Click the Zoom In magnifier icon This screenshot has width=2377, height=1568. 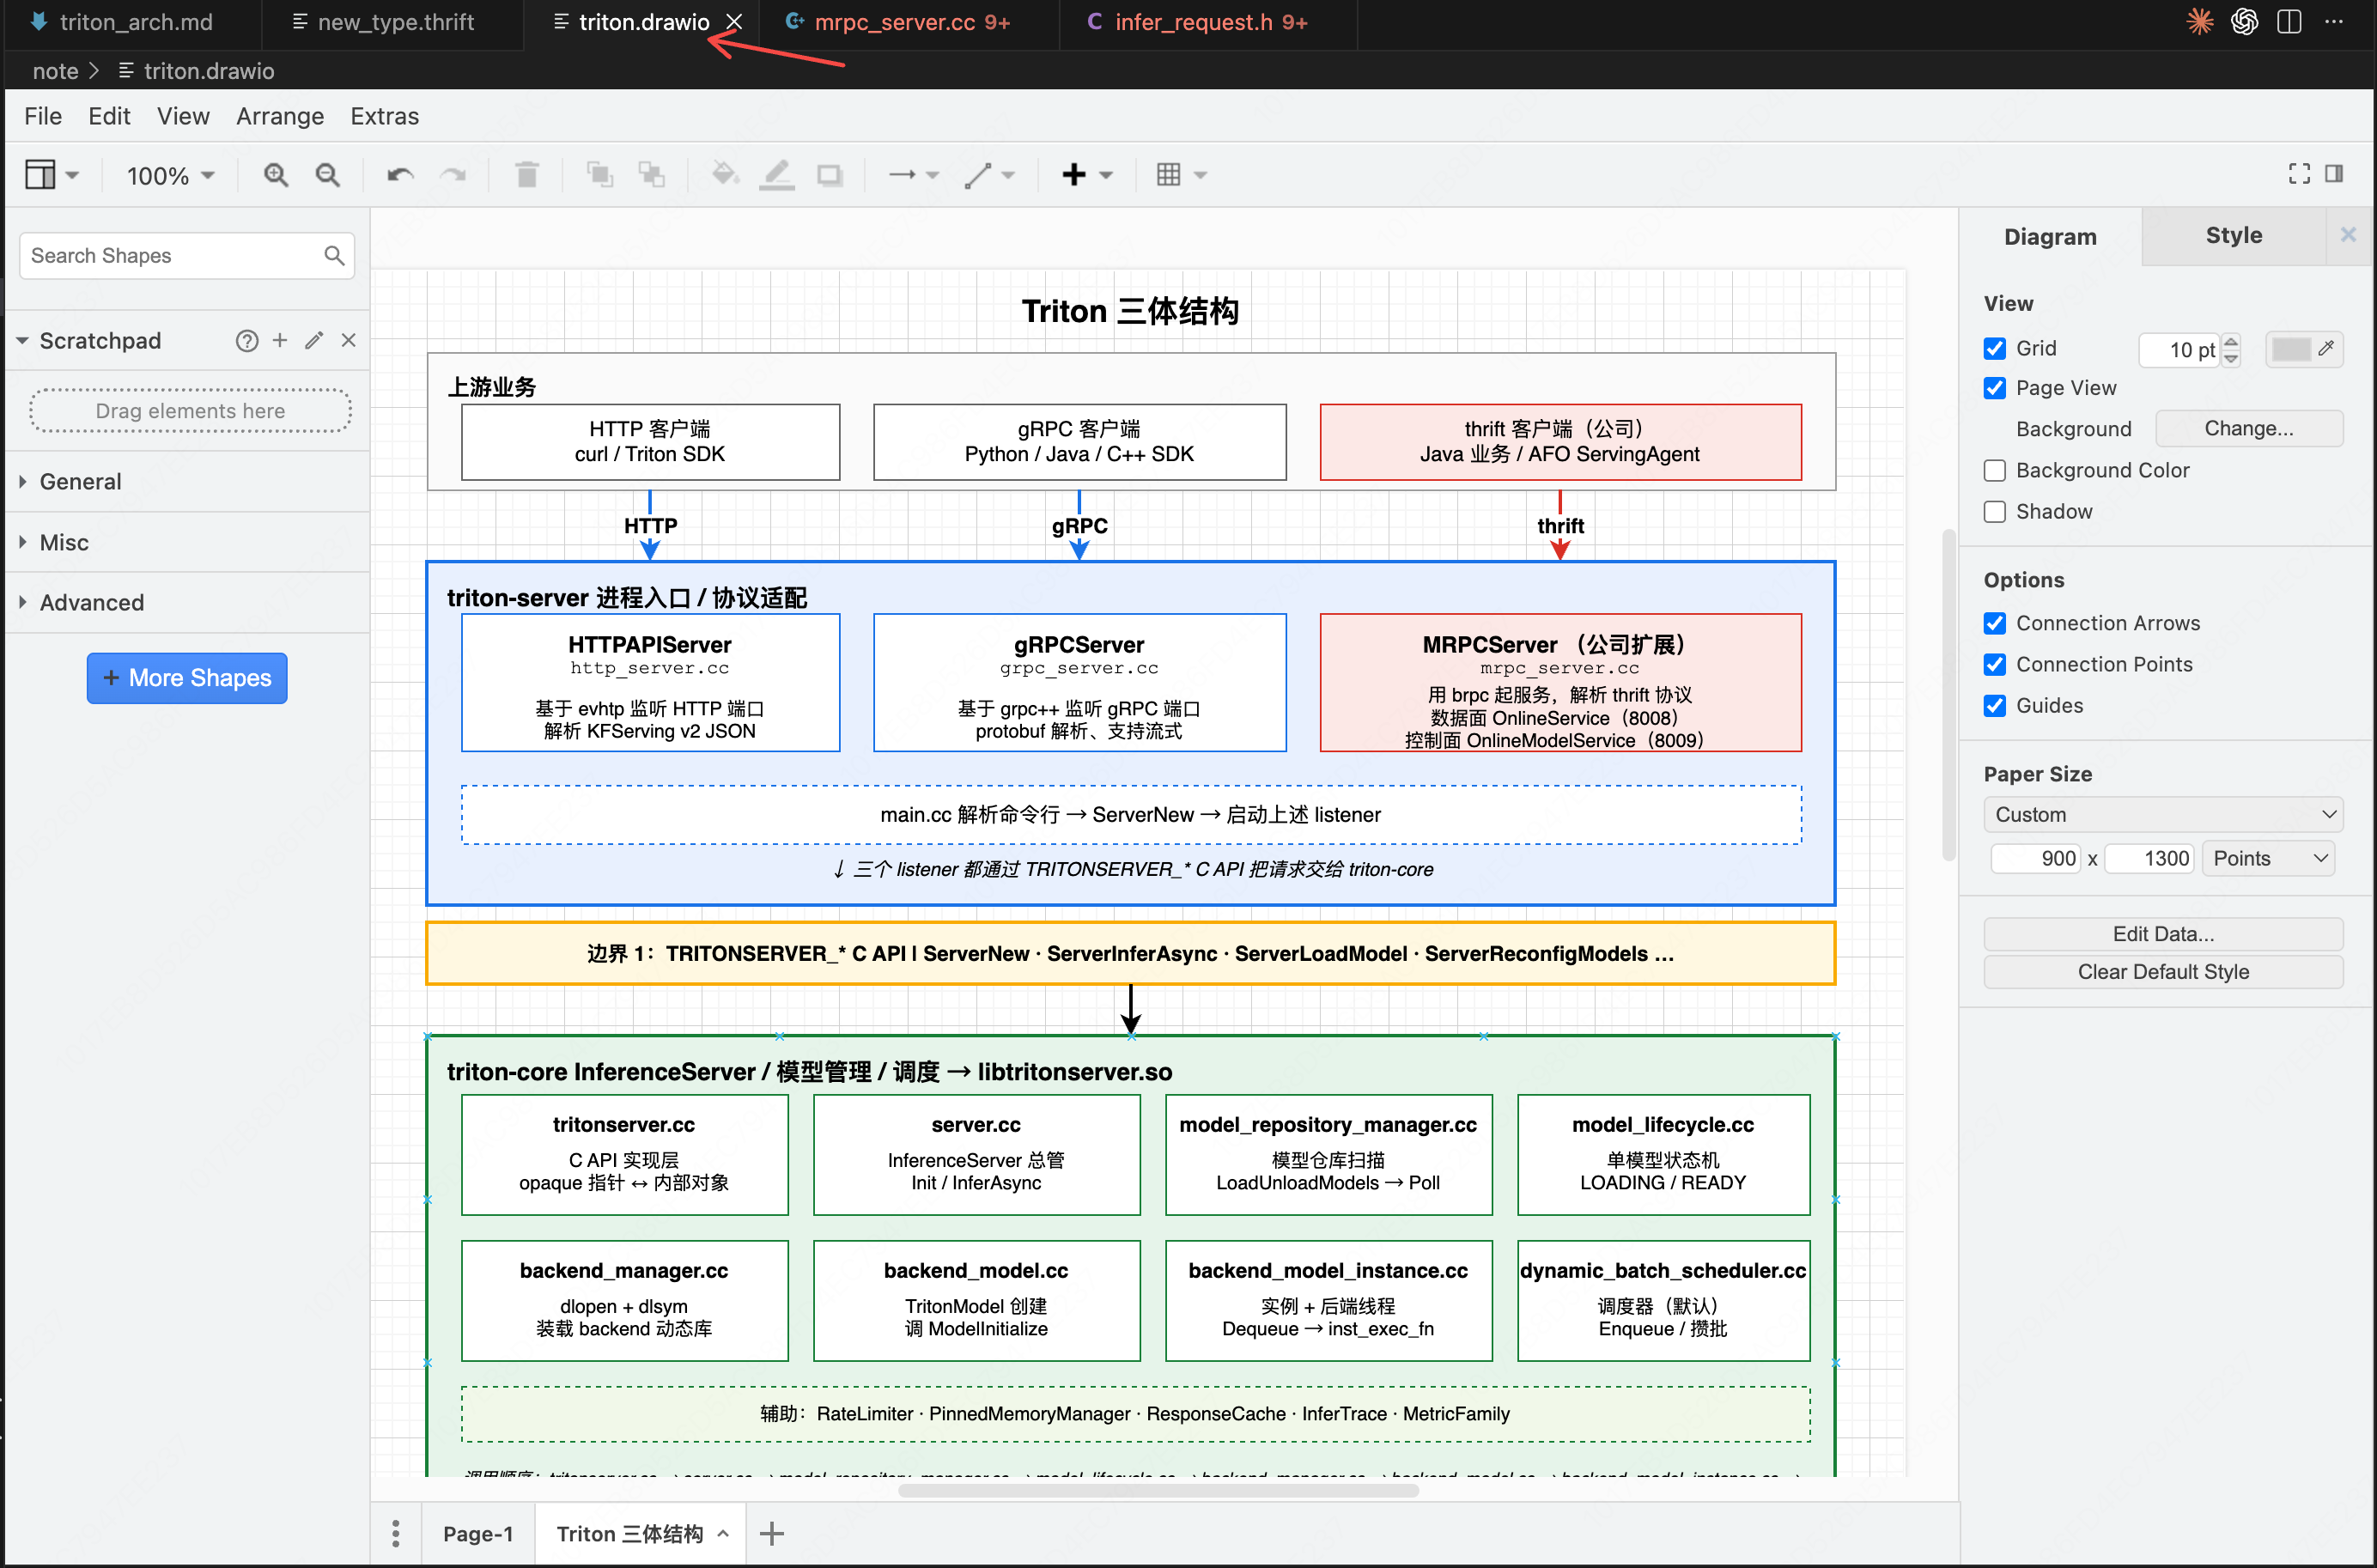(x=276, y=175)
